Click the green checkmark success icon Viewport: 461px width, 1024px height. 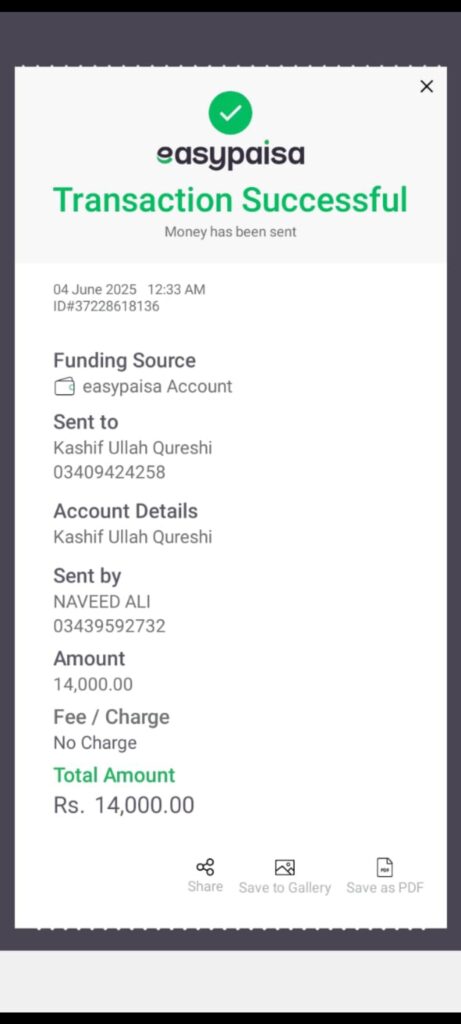tap(230, 113)
